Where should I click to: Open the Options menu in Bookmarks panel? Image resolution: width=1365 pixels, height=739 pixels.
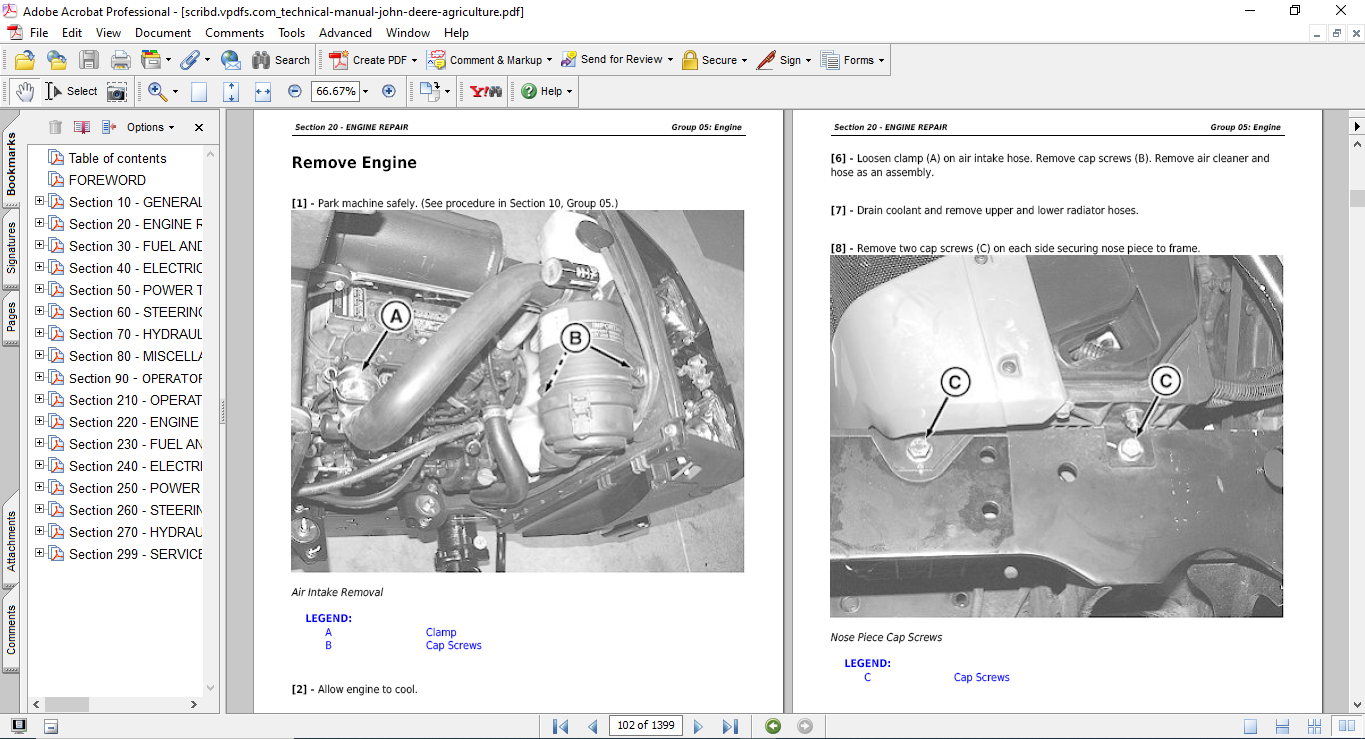[x=147, y=127]
